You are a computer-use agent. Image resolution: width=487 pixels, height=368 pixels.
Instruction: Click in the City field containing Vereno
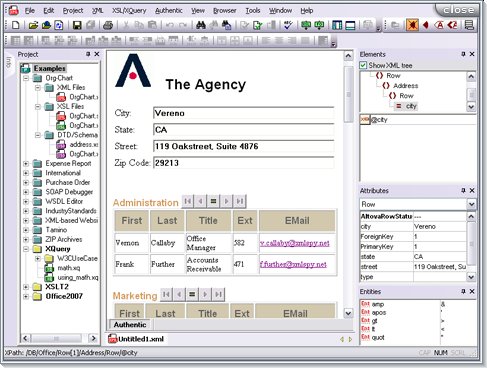click(x=244, y=113)
